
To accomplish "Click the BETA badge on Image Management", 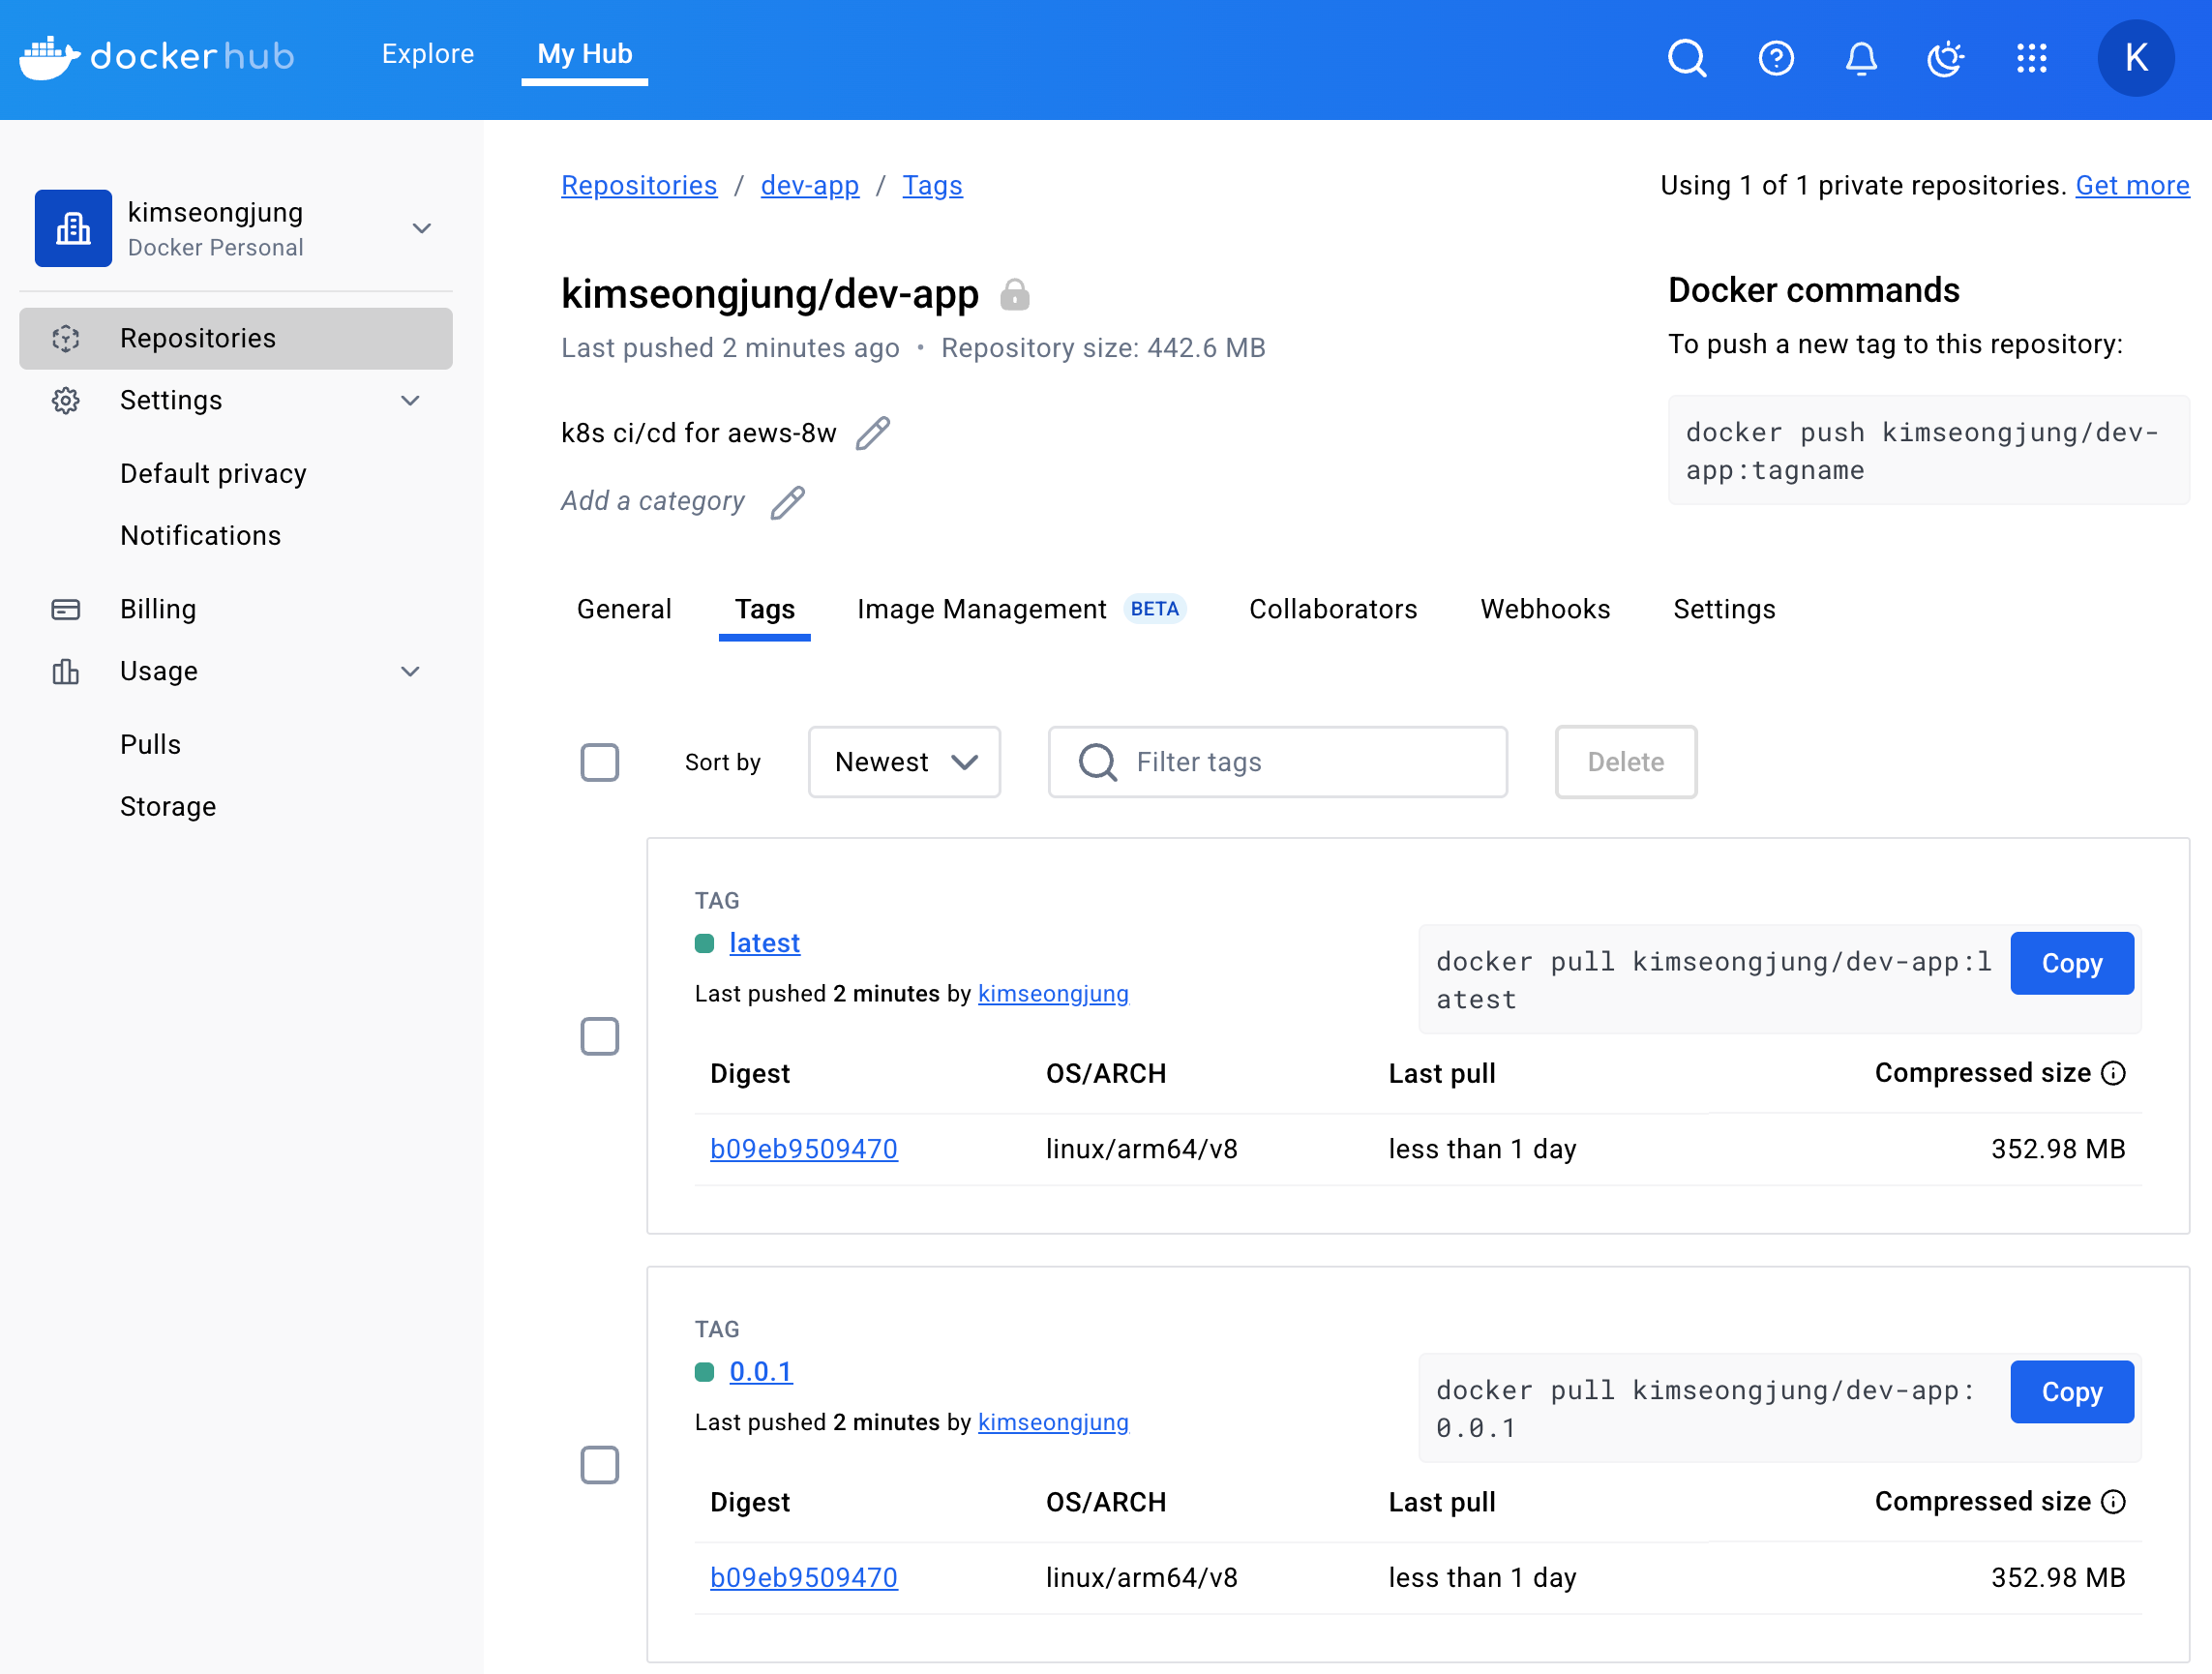I will [x=1154, y=609].
